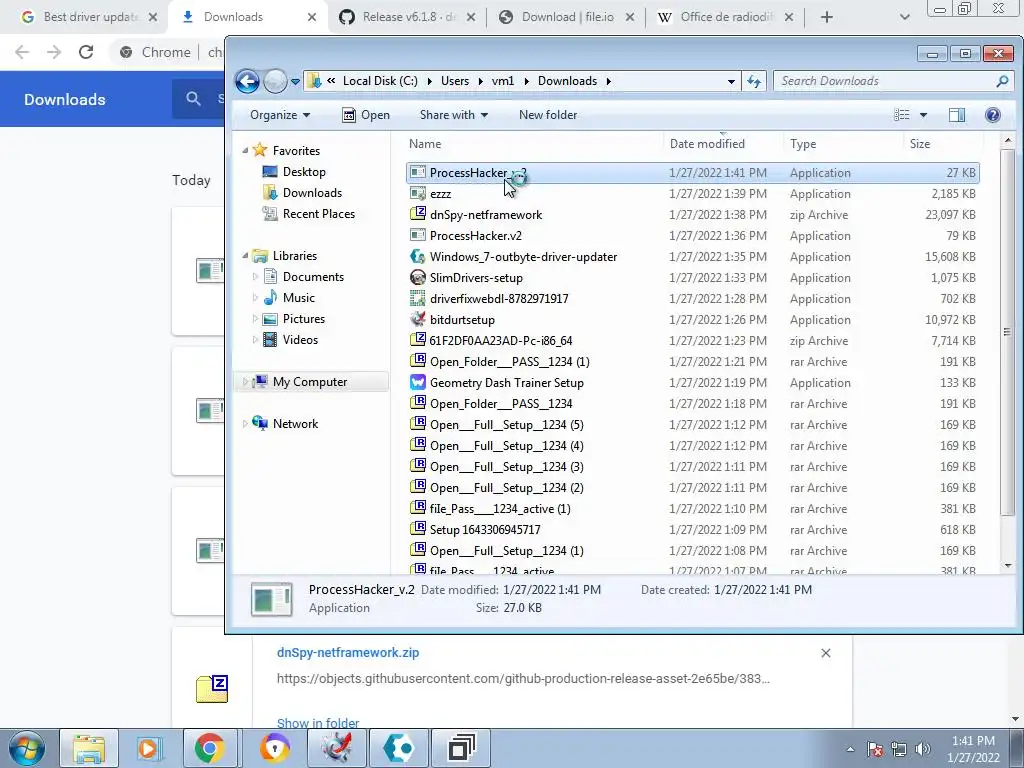This screenshot has height=768, width=1024.
Task: Expand the Music library
Action: 255,298
